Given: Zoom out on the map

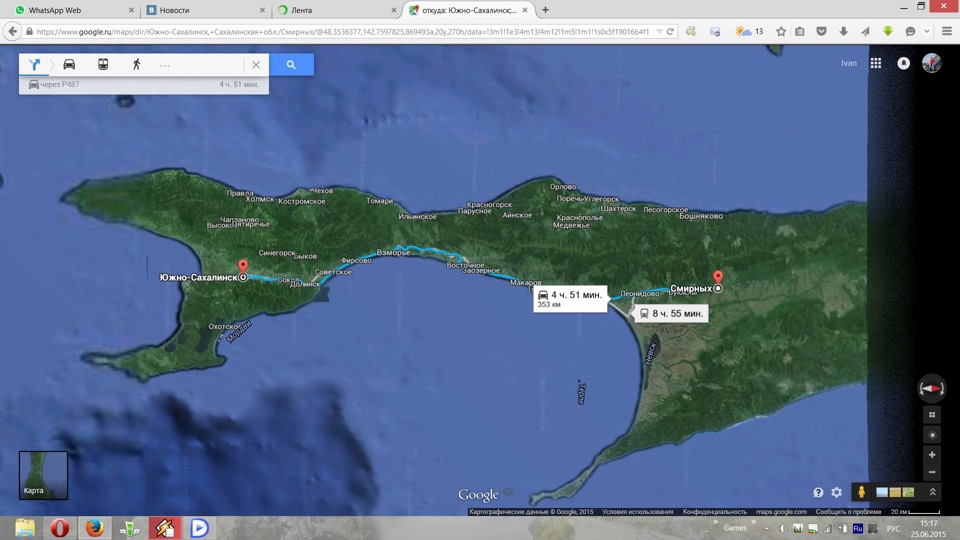Looking at the screenshot, I should click(x=932, y=472).
